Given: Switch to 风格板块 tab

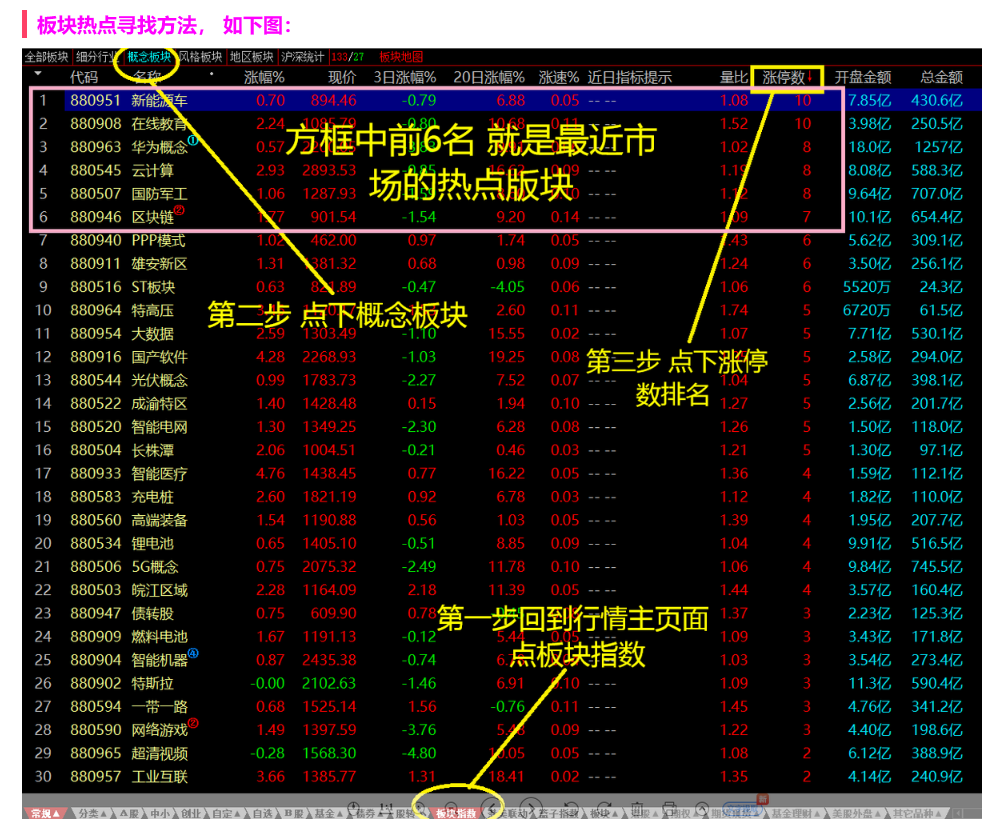Looking at the screenshot, I should [200, 57].
